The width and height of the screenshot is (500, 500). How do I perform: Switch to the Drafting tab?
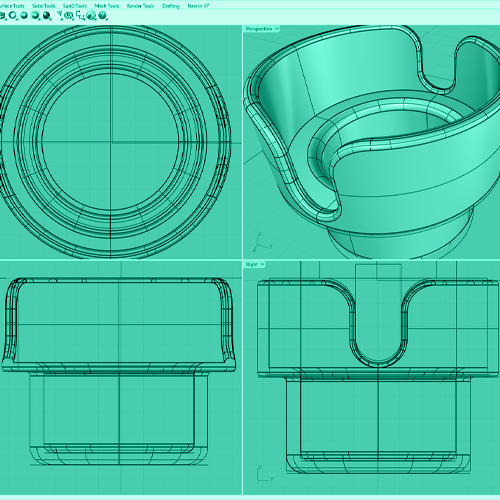tap(171, 6)
